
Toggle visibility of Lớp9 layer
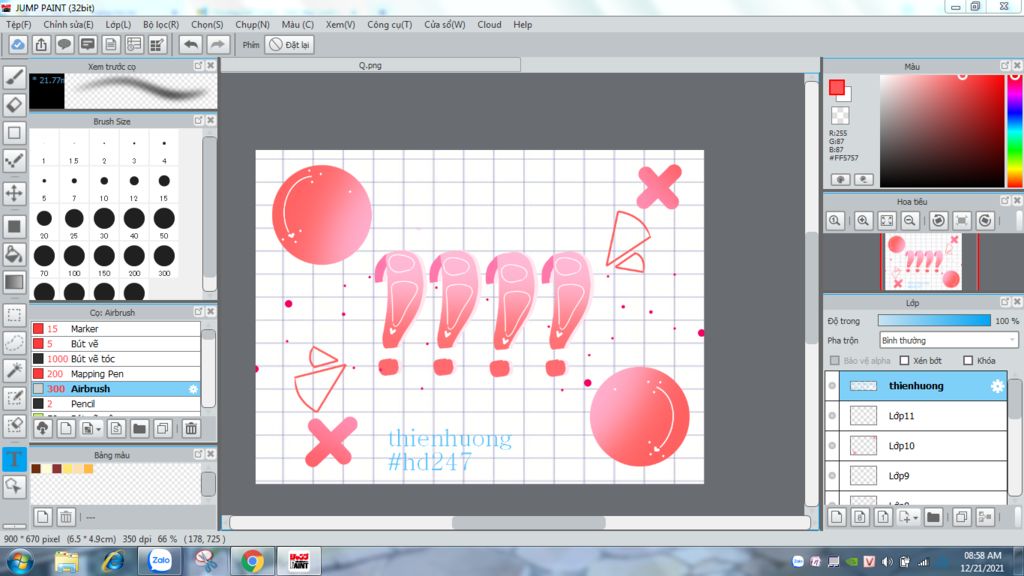coord(832,475)
